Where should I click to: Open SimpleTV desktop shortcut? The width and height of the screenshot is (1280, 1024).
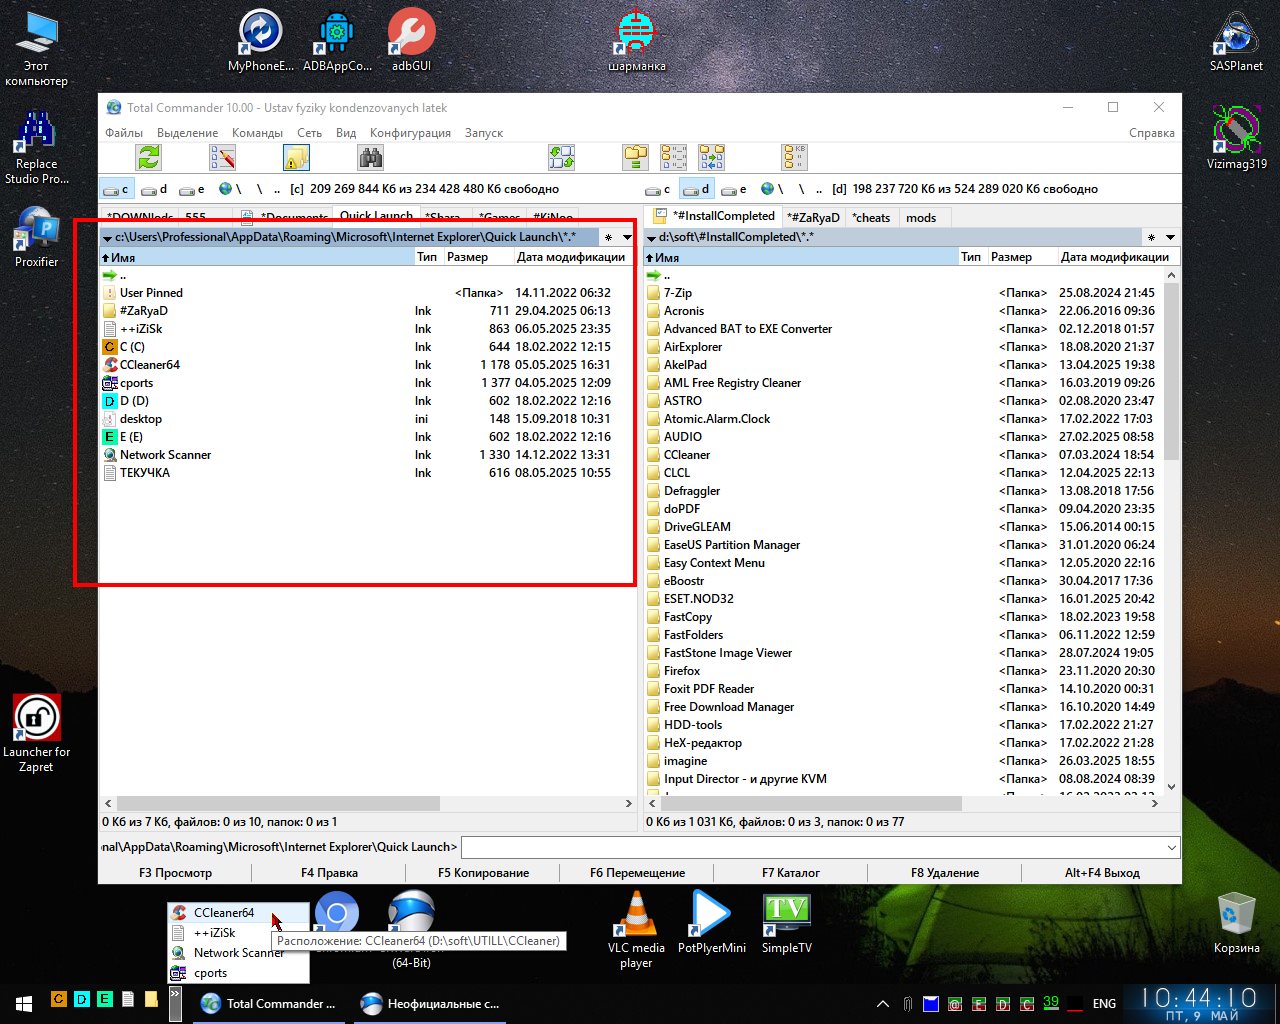click(787, 922)
